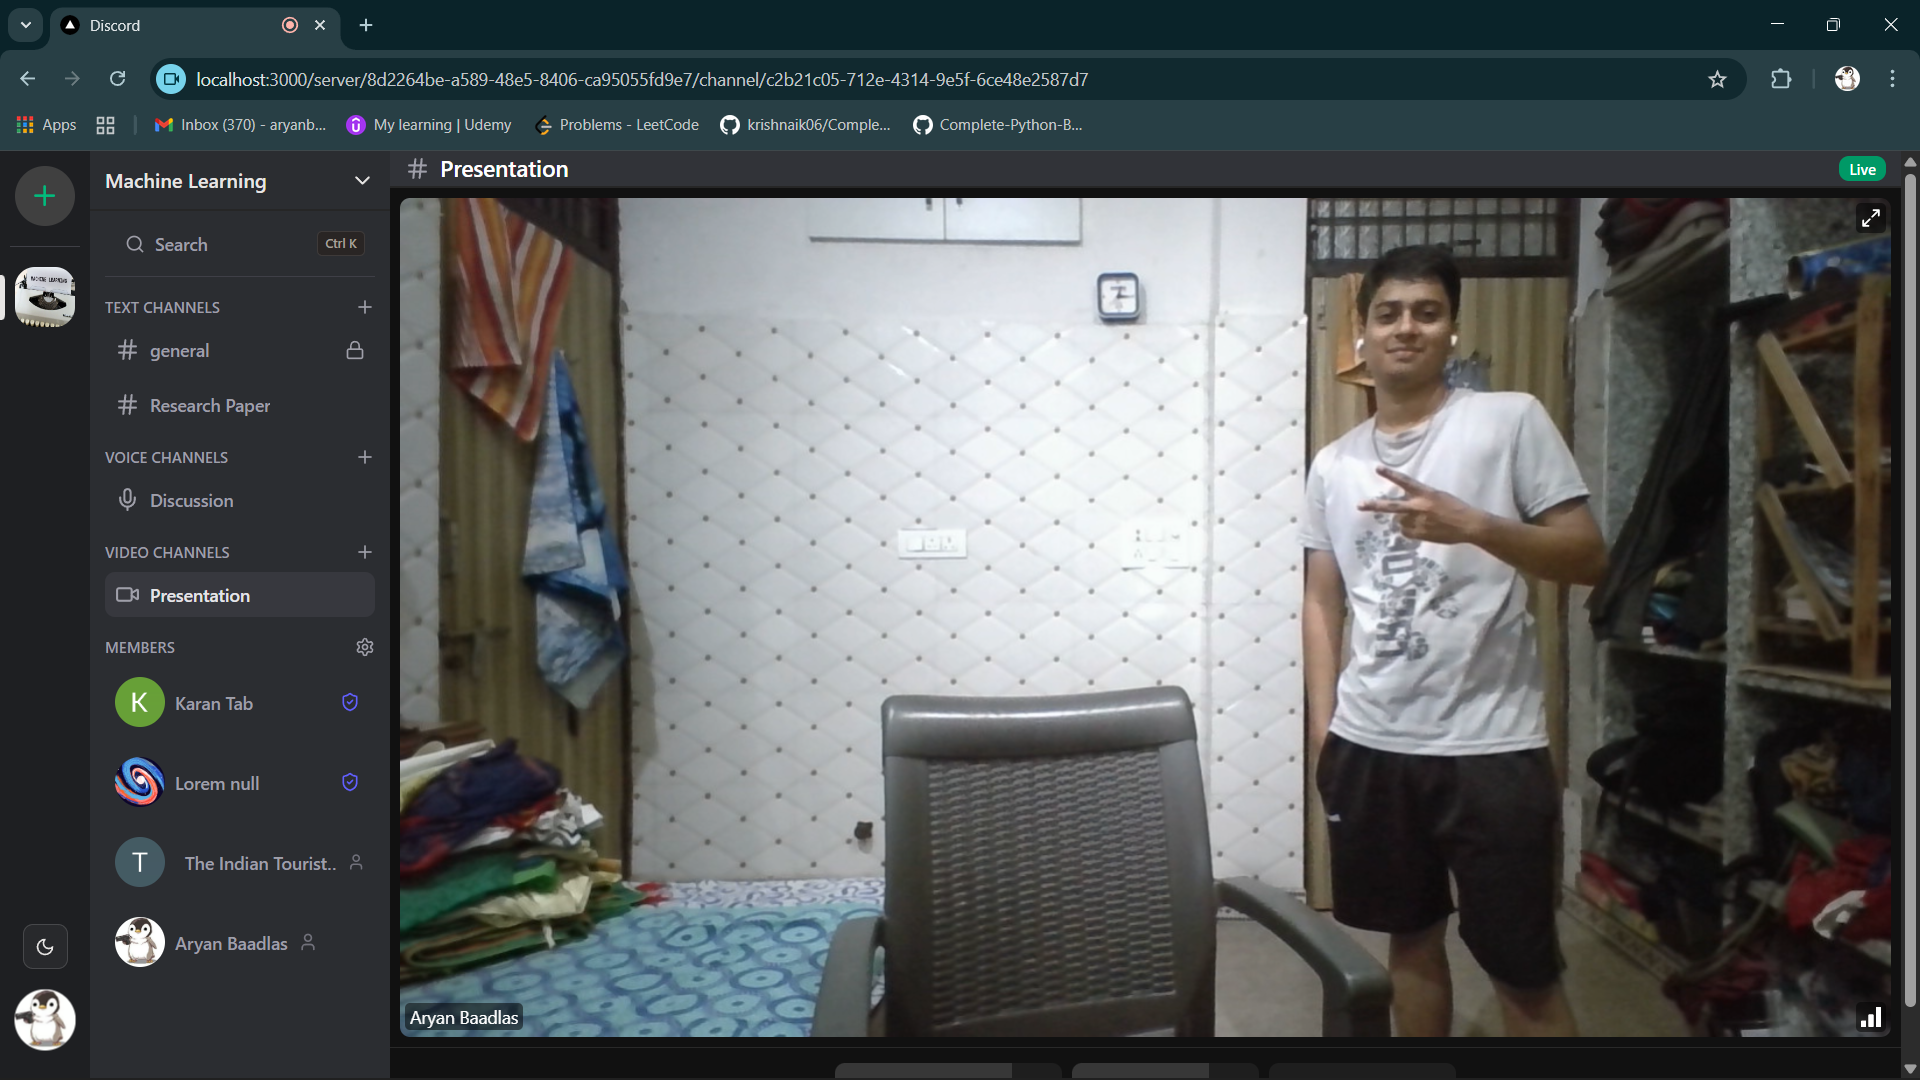
Task: Open the tab search dropdown arrow
Action: pos(25,25)
